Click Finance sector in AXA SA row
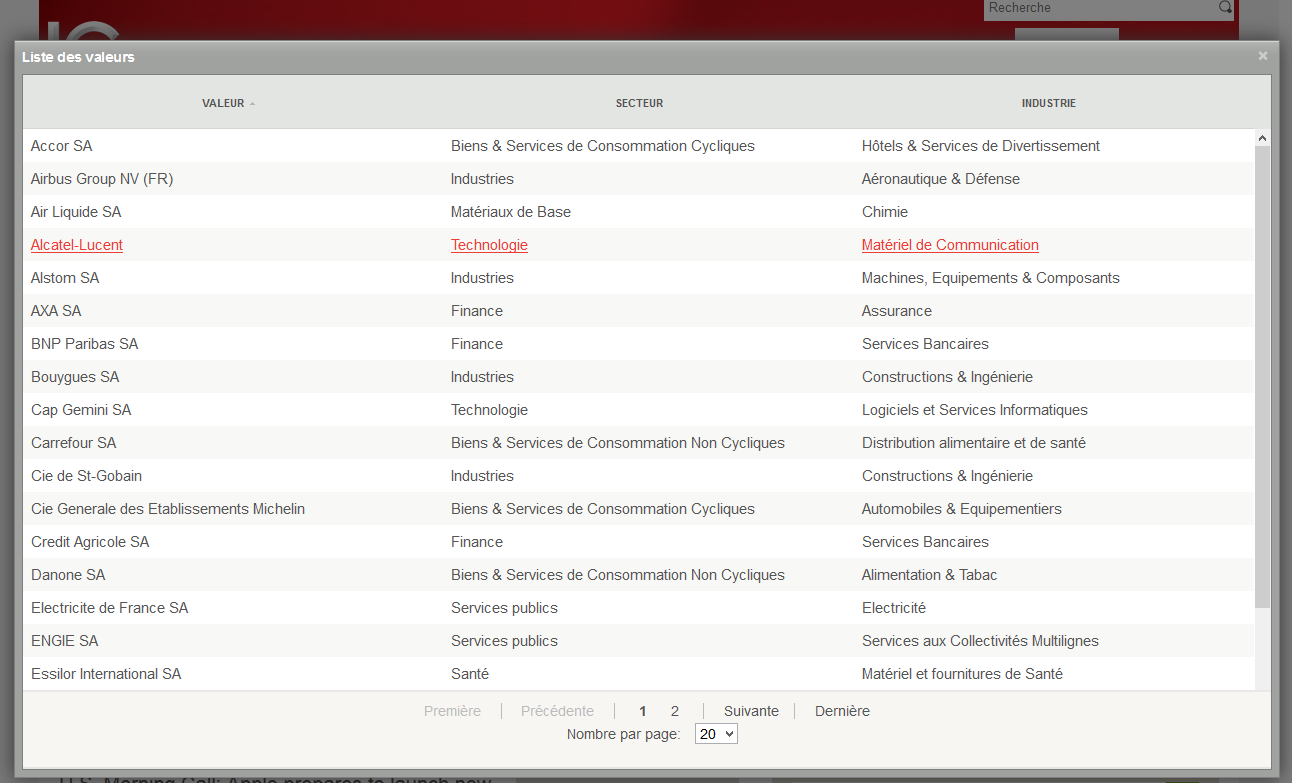 477,311
